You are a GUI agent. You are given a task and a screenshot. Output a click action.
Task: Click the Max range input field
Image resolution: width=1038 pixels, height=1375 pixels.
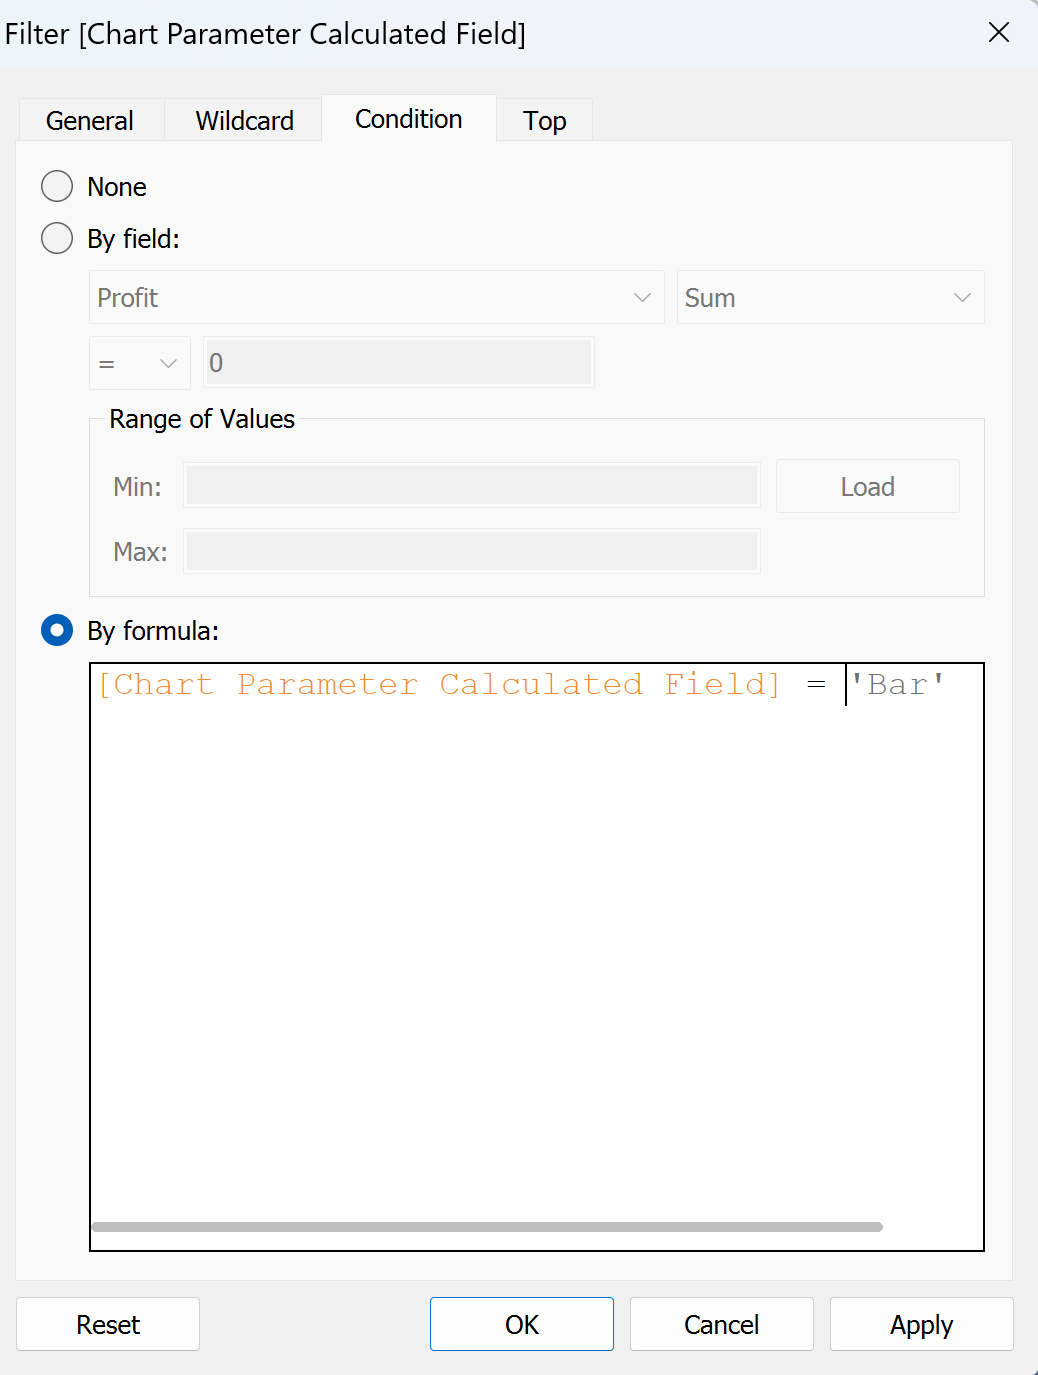click(x=471, y=551)
